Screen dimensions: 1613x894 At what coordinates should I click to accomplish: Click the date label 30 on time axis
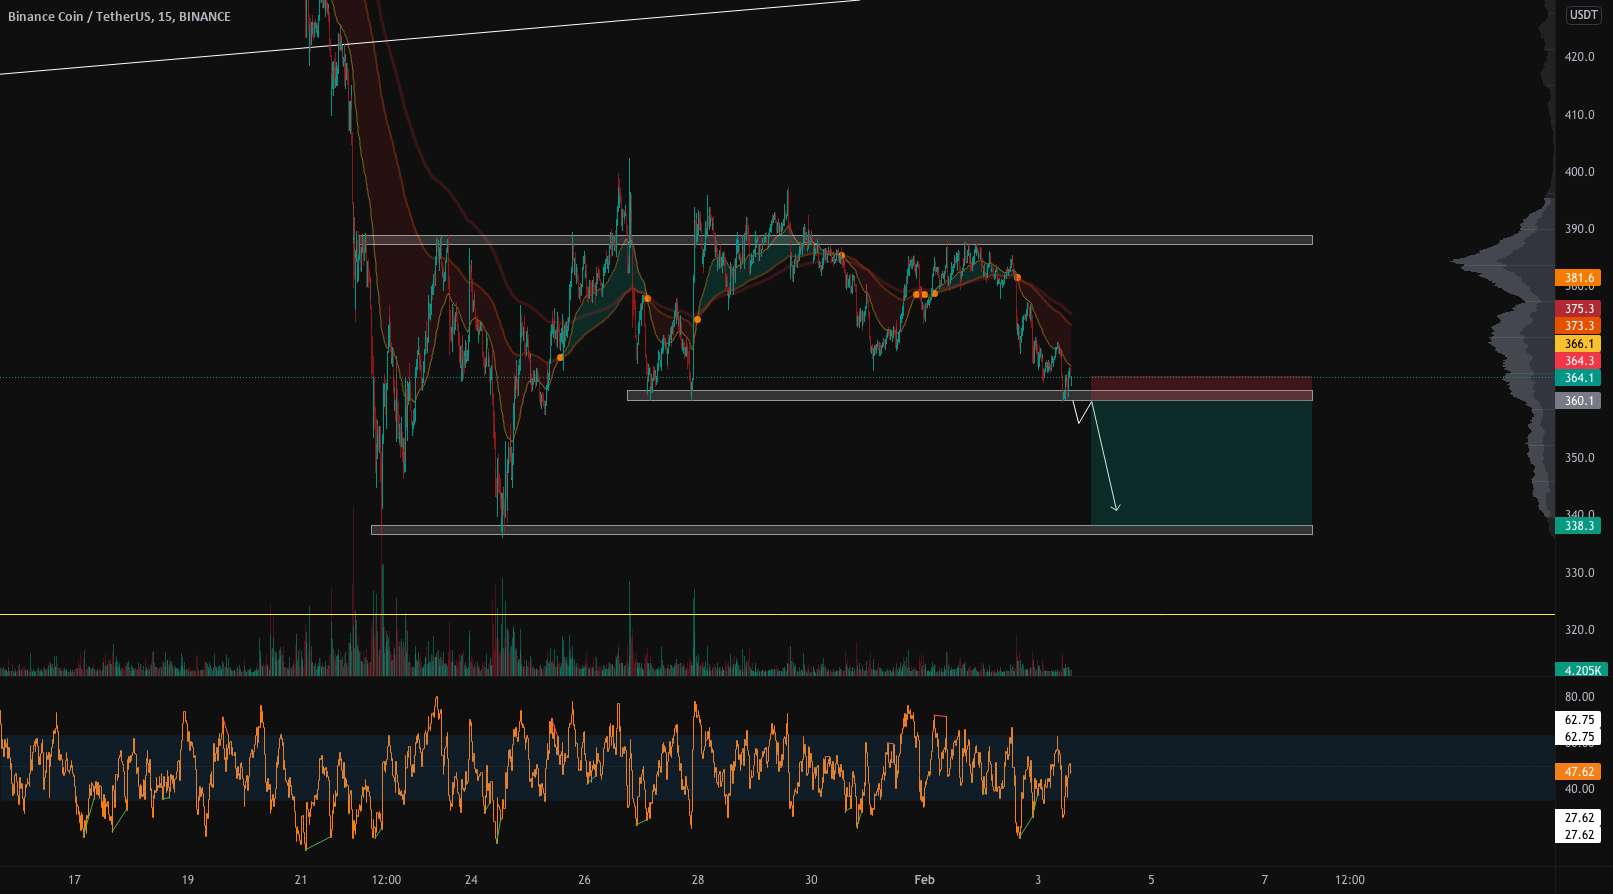[811, 880]
